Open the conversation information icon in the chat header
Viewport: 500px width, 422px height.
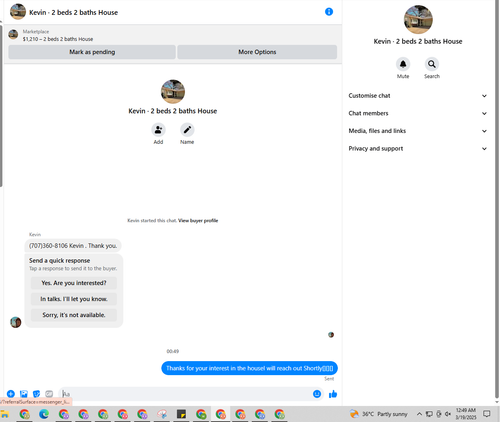tap(329, 12)
